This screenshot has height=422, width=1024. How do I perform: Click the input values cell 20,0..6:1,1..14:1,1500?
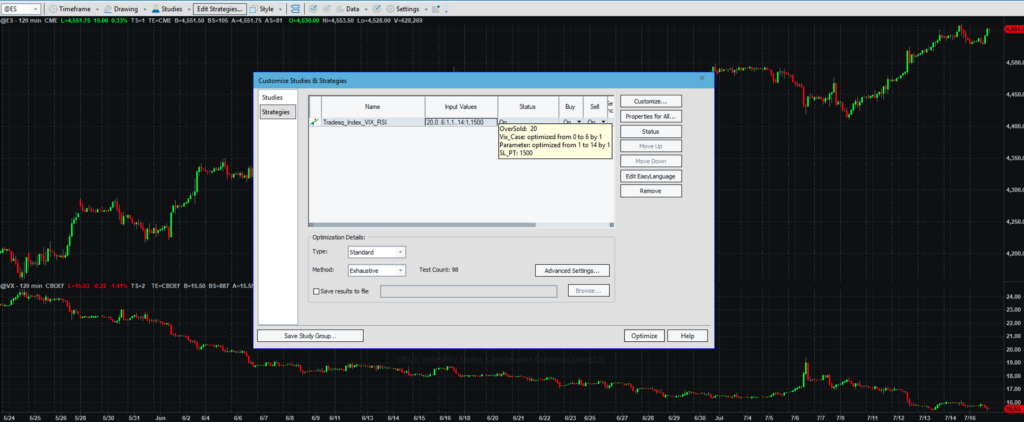pyautogui.click(x=461, y=122)
